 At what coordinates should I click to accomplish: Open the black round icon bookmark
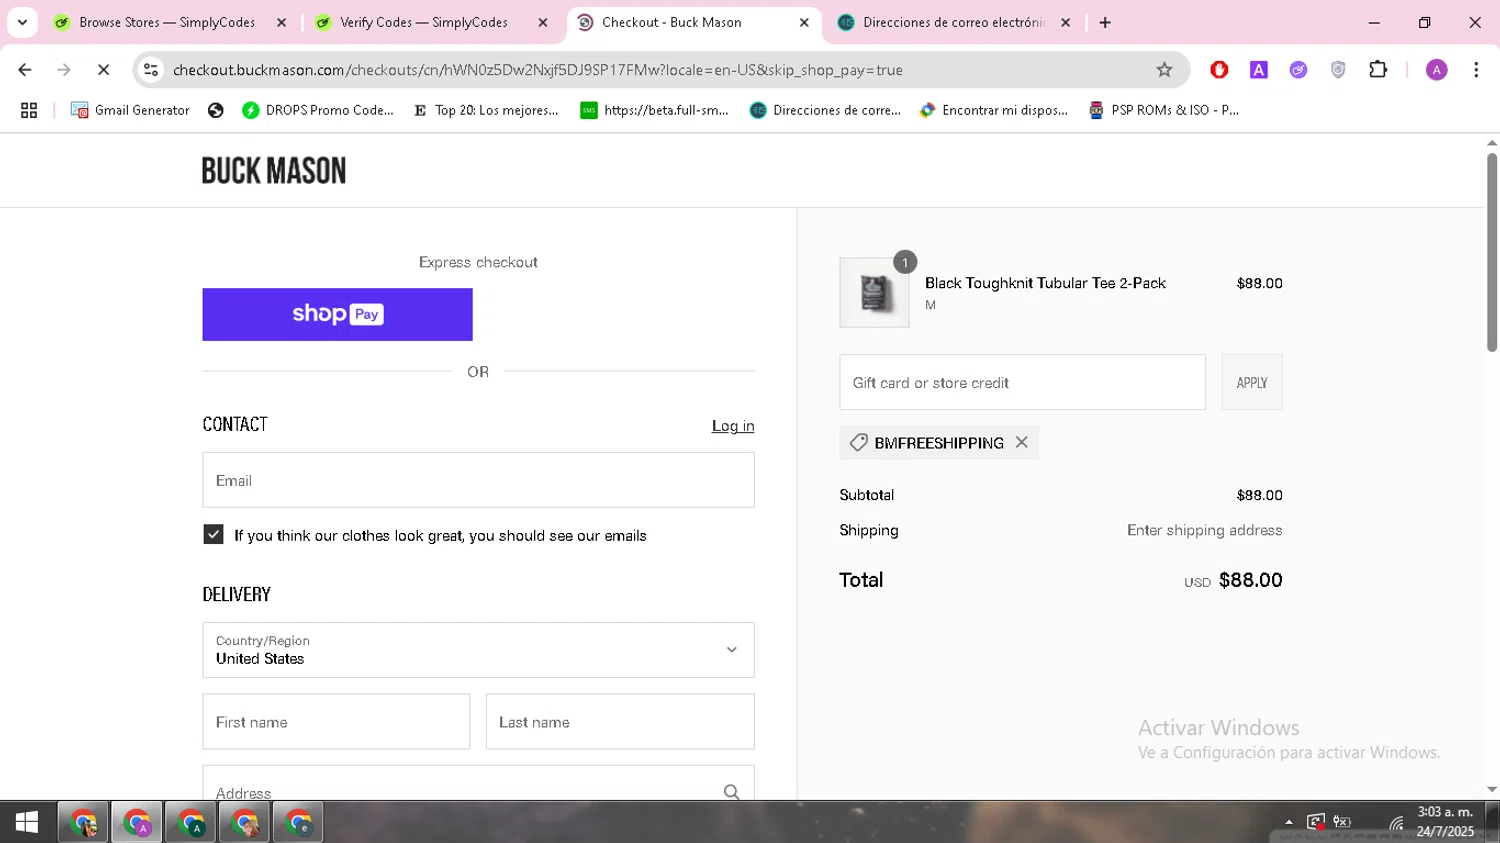point(215,111)
